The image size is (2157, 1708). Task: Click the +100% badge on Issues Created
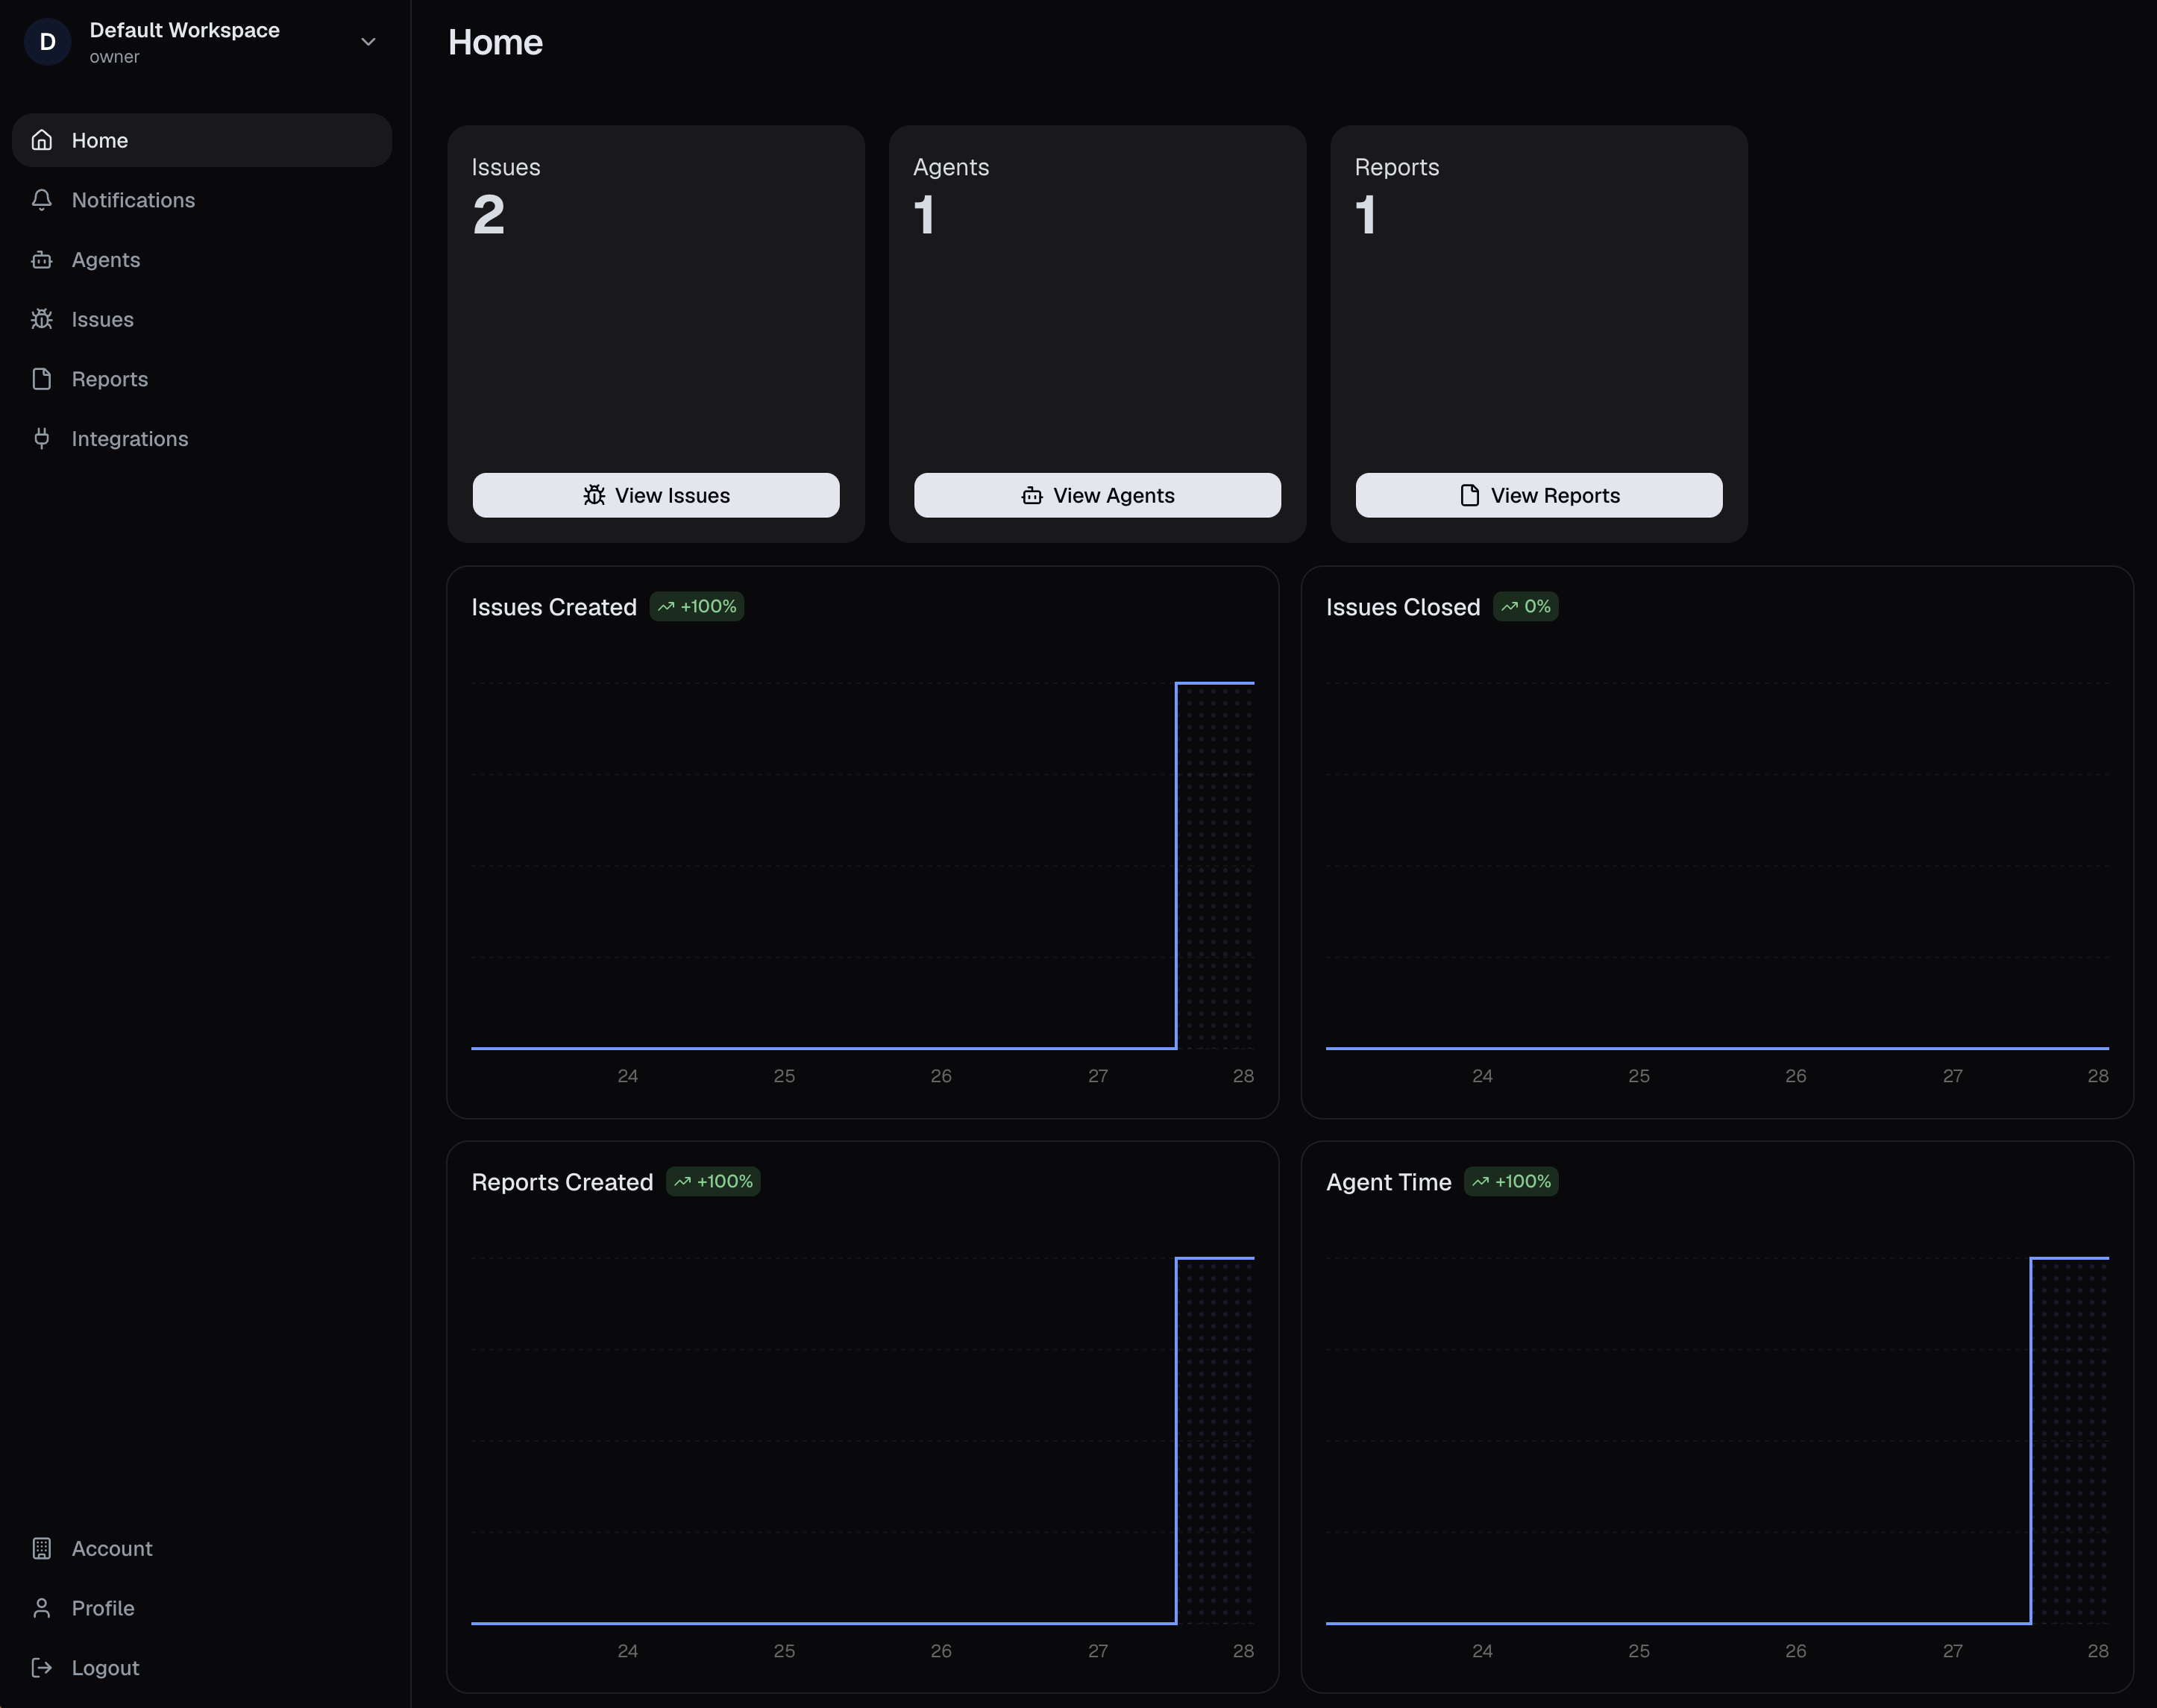[x=697, y=607]
